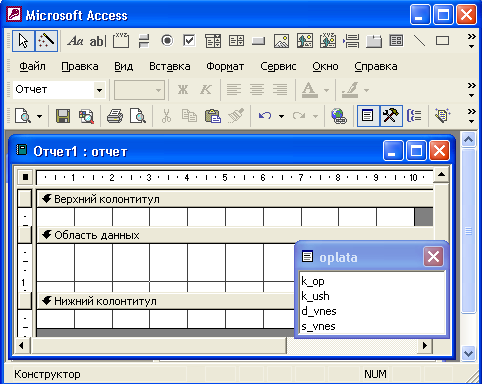Select the Image tool
Screen dimensions: 482x384
[x=281, y=41]
